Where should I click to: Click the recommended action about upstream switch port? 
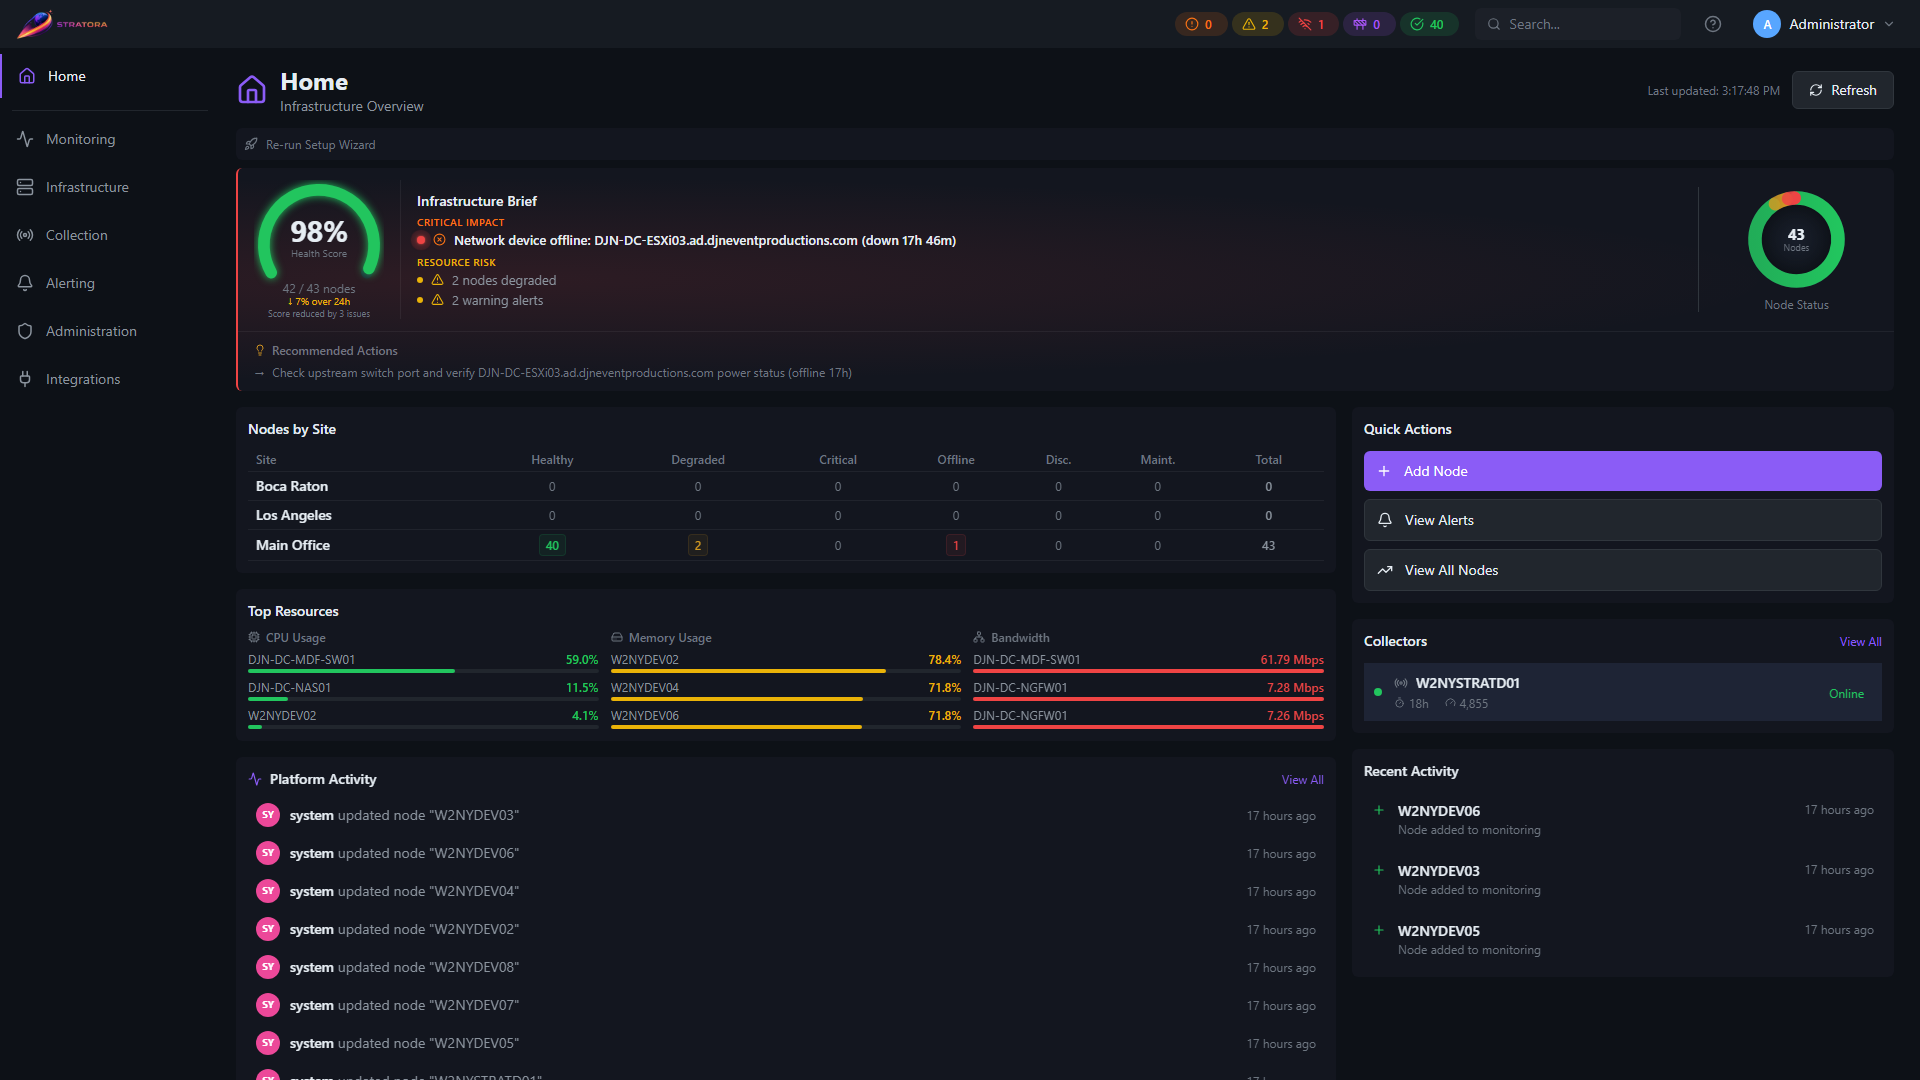562,373
